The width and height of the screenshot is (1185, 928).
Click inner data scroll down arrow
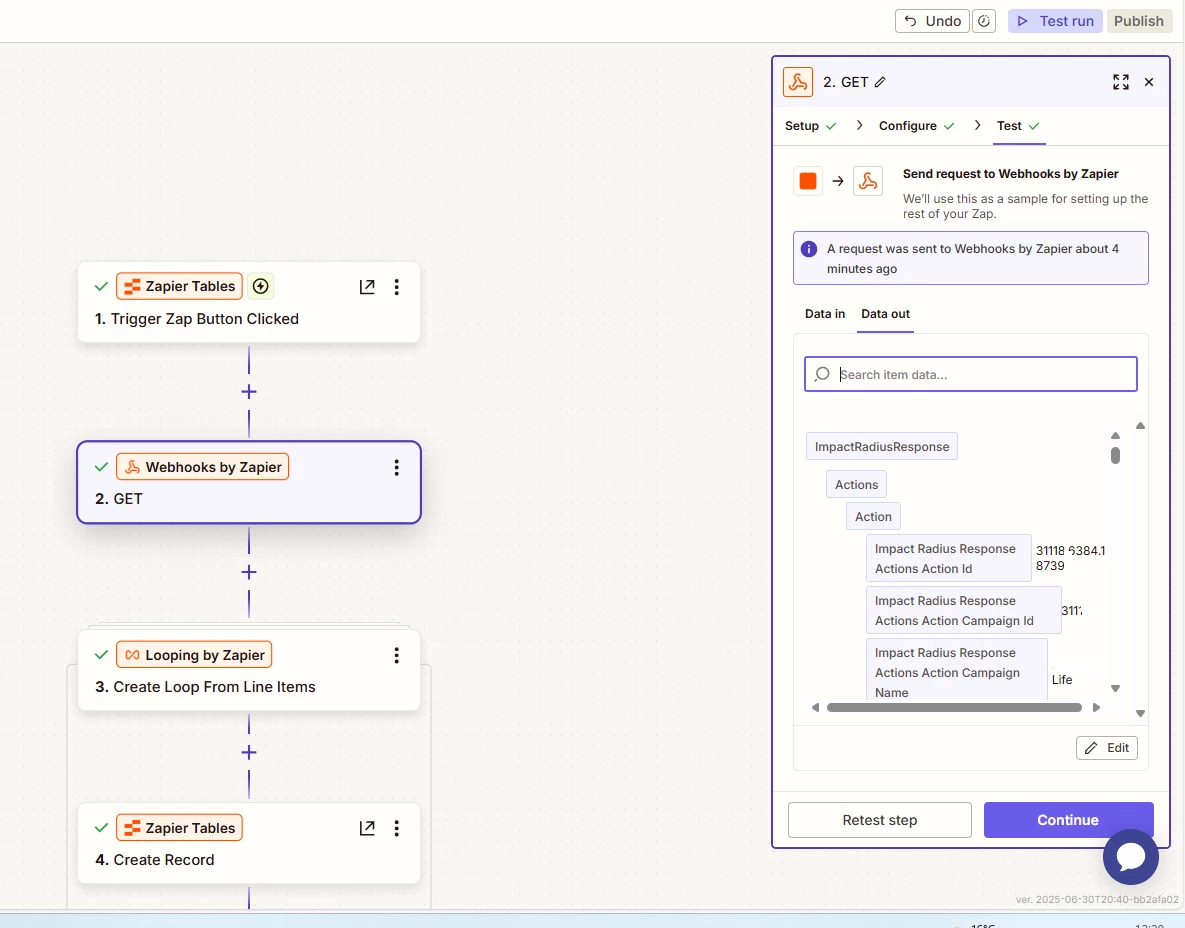tap(1115, 688)
